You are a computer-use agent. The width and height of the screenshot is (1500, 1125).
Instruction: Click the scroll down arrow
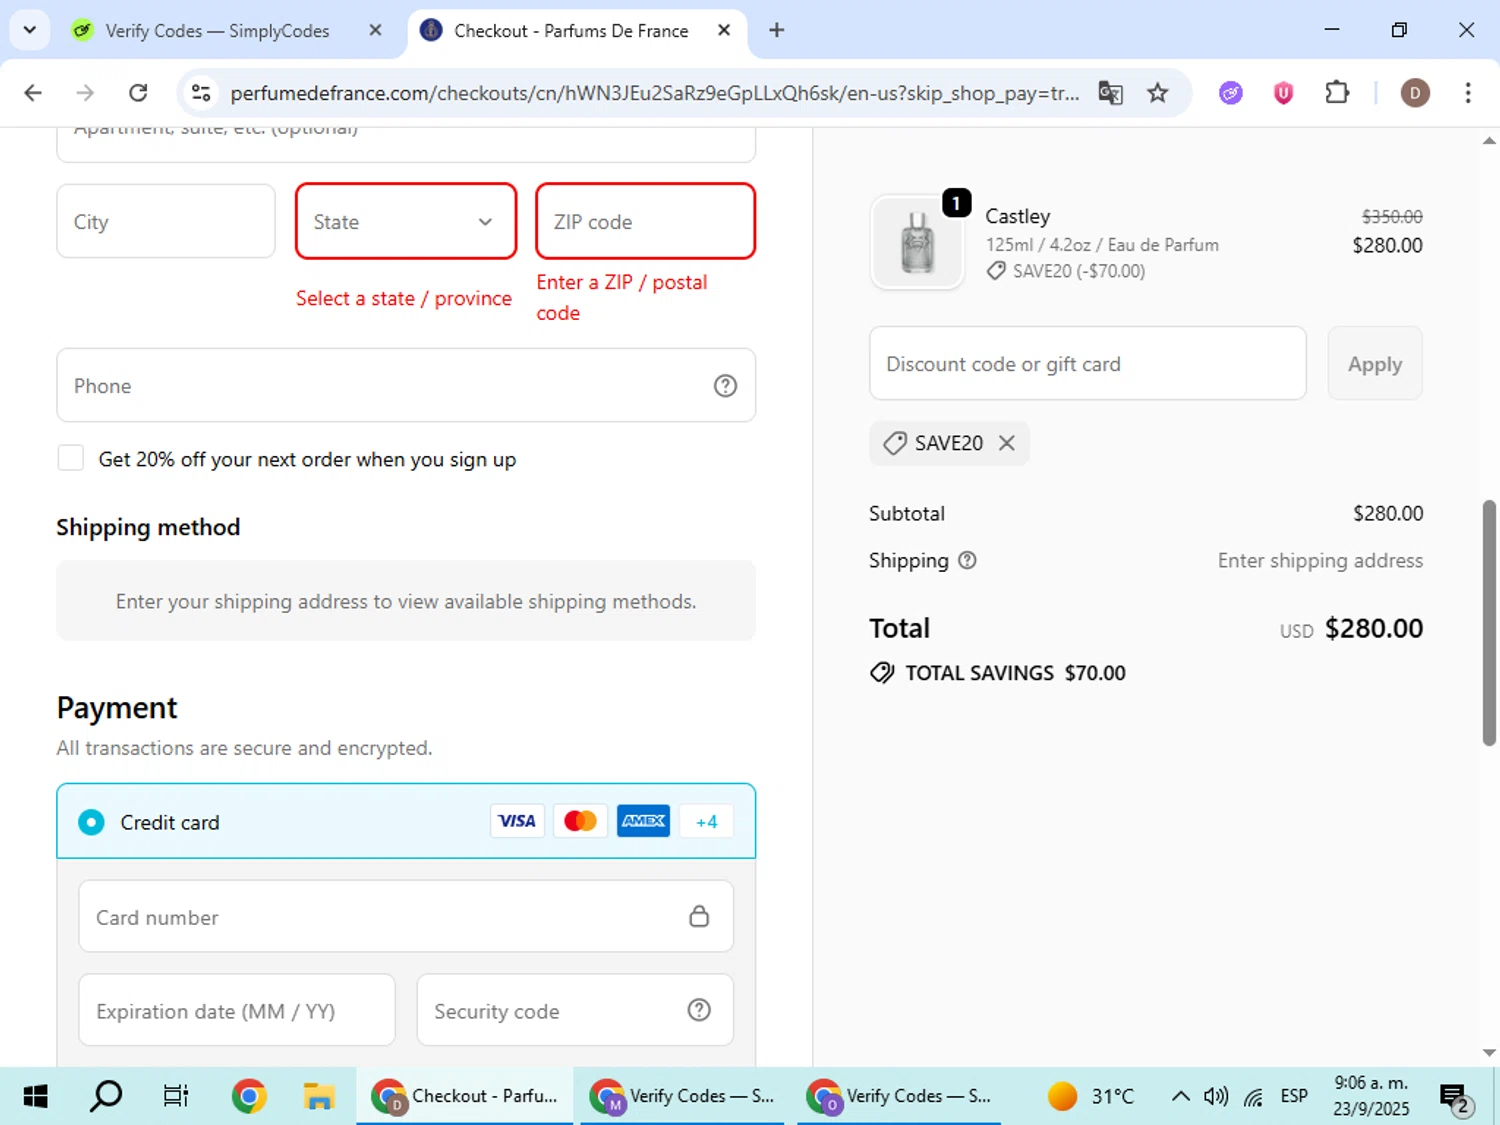point(1489,1052)
